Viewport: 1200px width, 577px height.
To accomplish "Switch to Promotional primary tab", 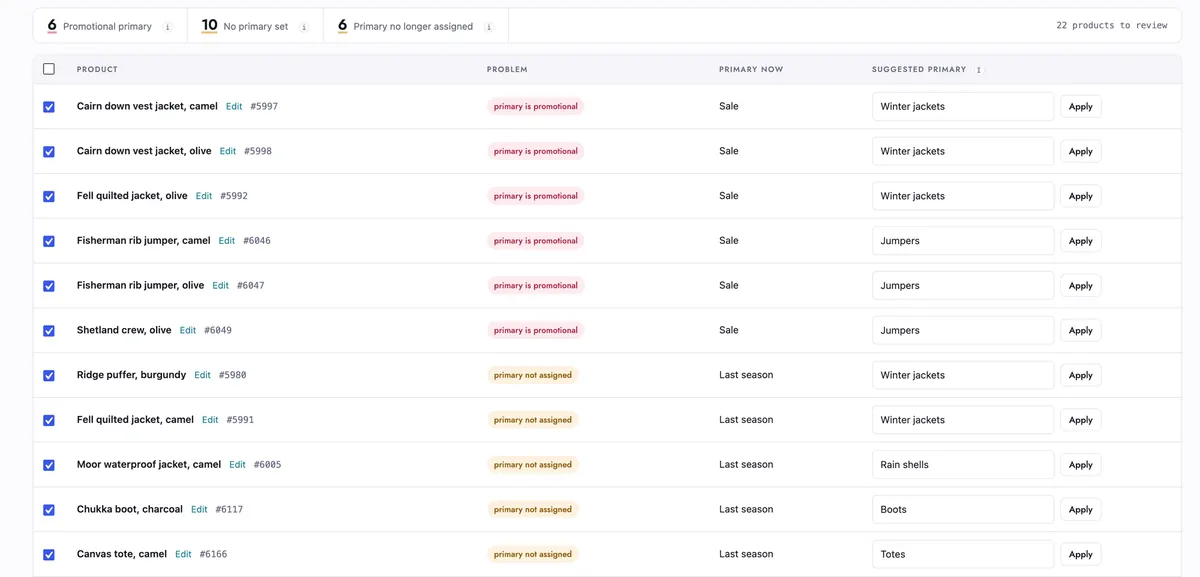I will coord(110,26).
